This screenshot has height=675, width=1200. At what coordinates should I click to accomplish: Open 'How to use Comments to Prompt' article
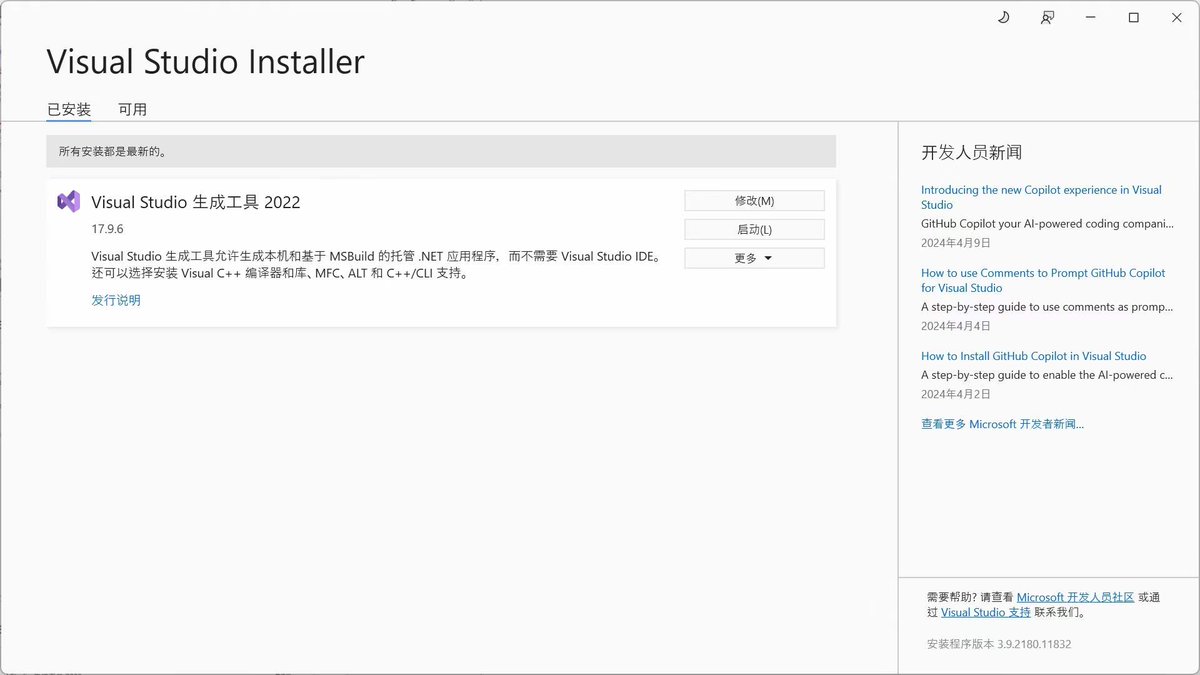click(x=1043, y=280)
